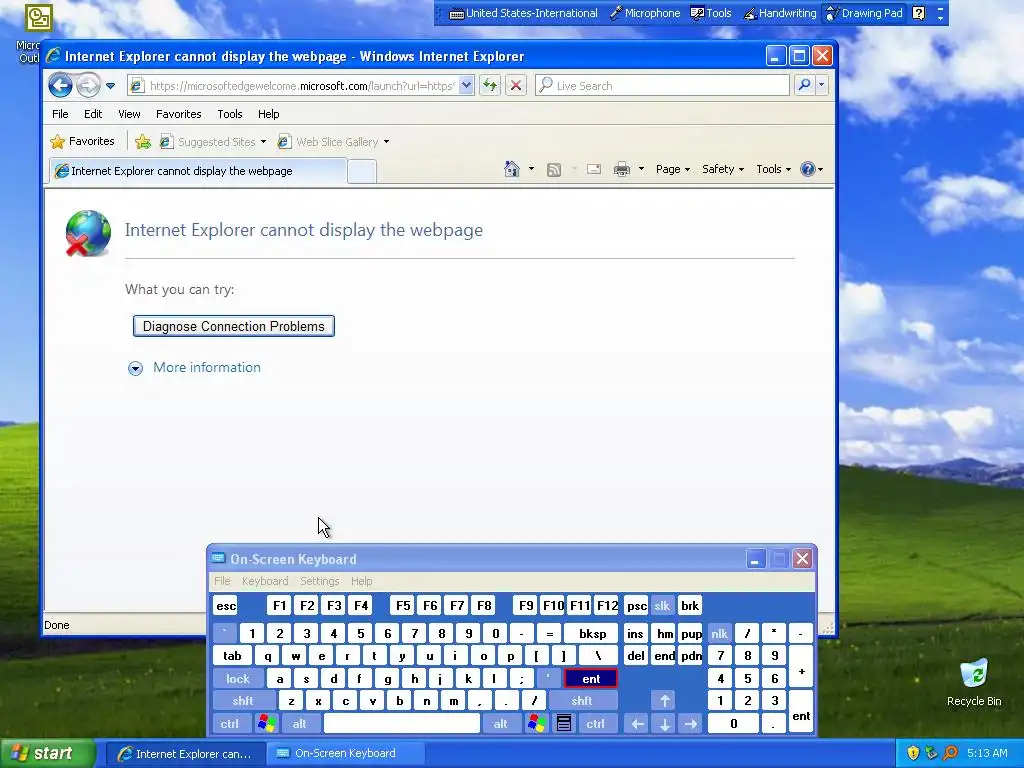Click the left Windows logo key

coord(266,724)
